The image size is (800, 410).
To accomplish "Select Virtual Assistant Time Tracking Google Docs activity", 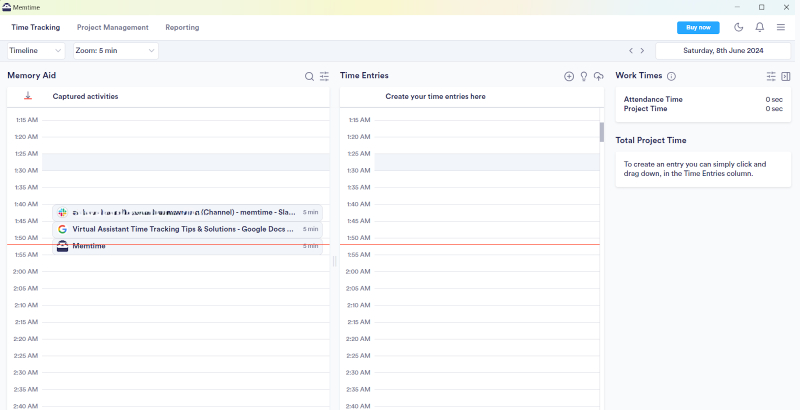I will [187, 229].
